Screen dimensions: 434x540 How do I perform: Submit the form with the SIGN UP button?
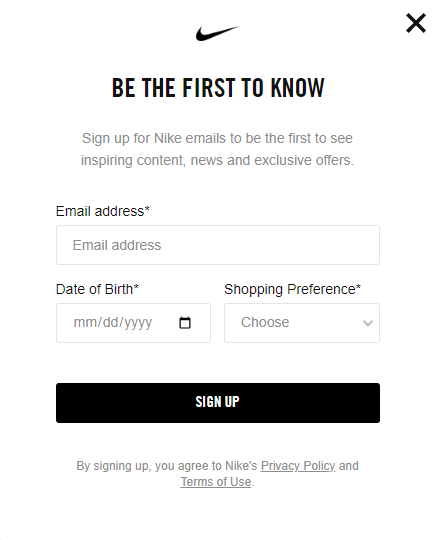[x=218, y=403]
